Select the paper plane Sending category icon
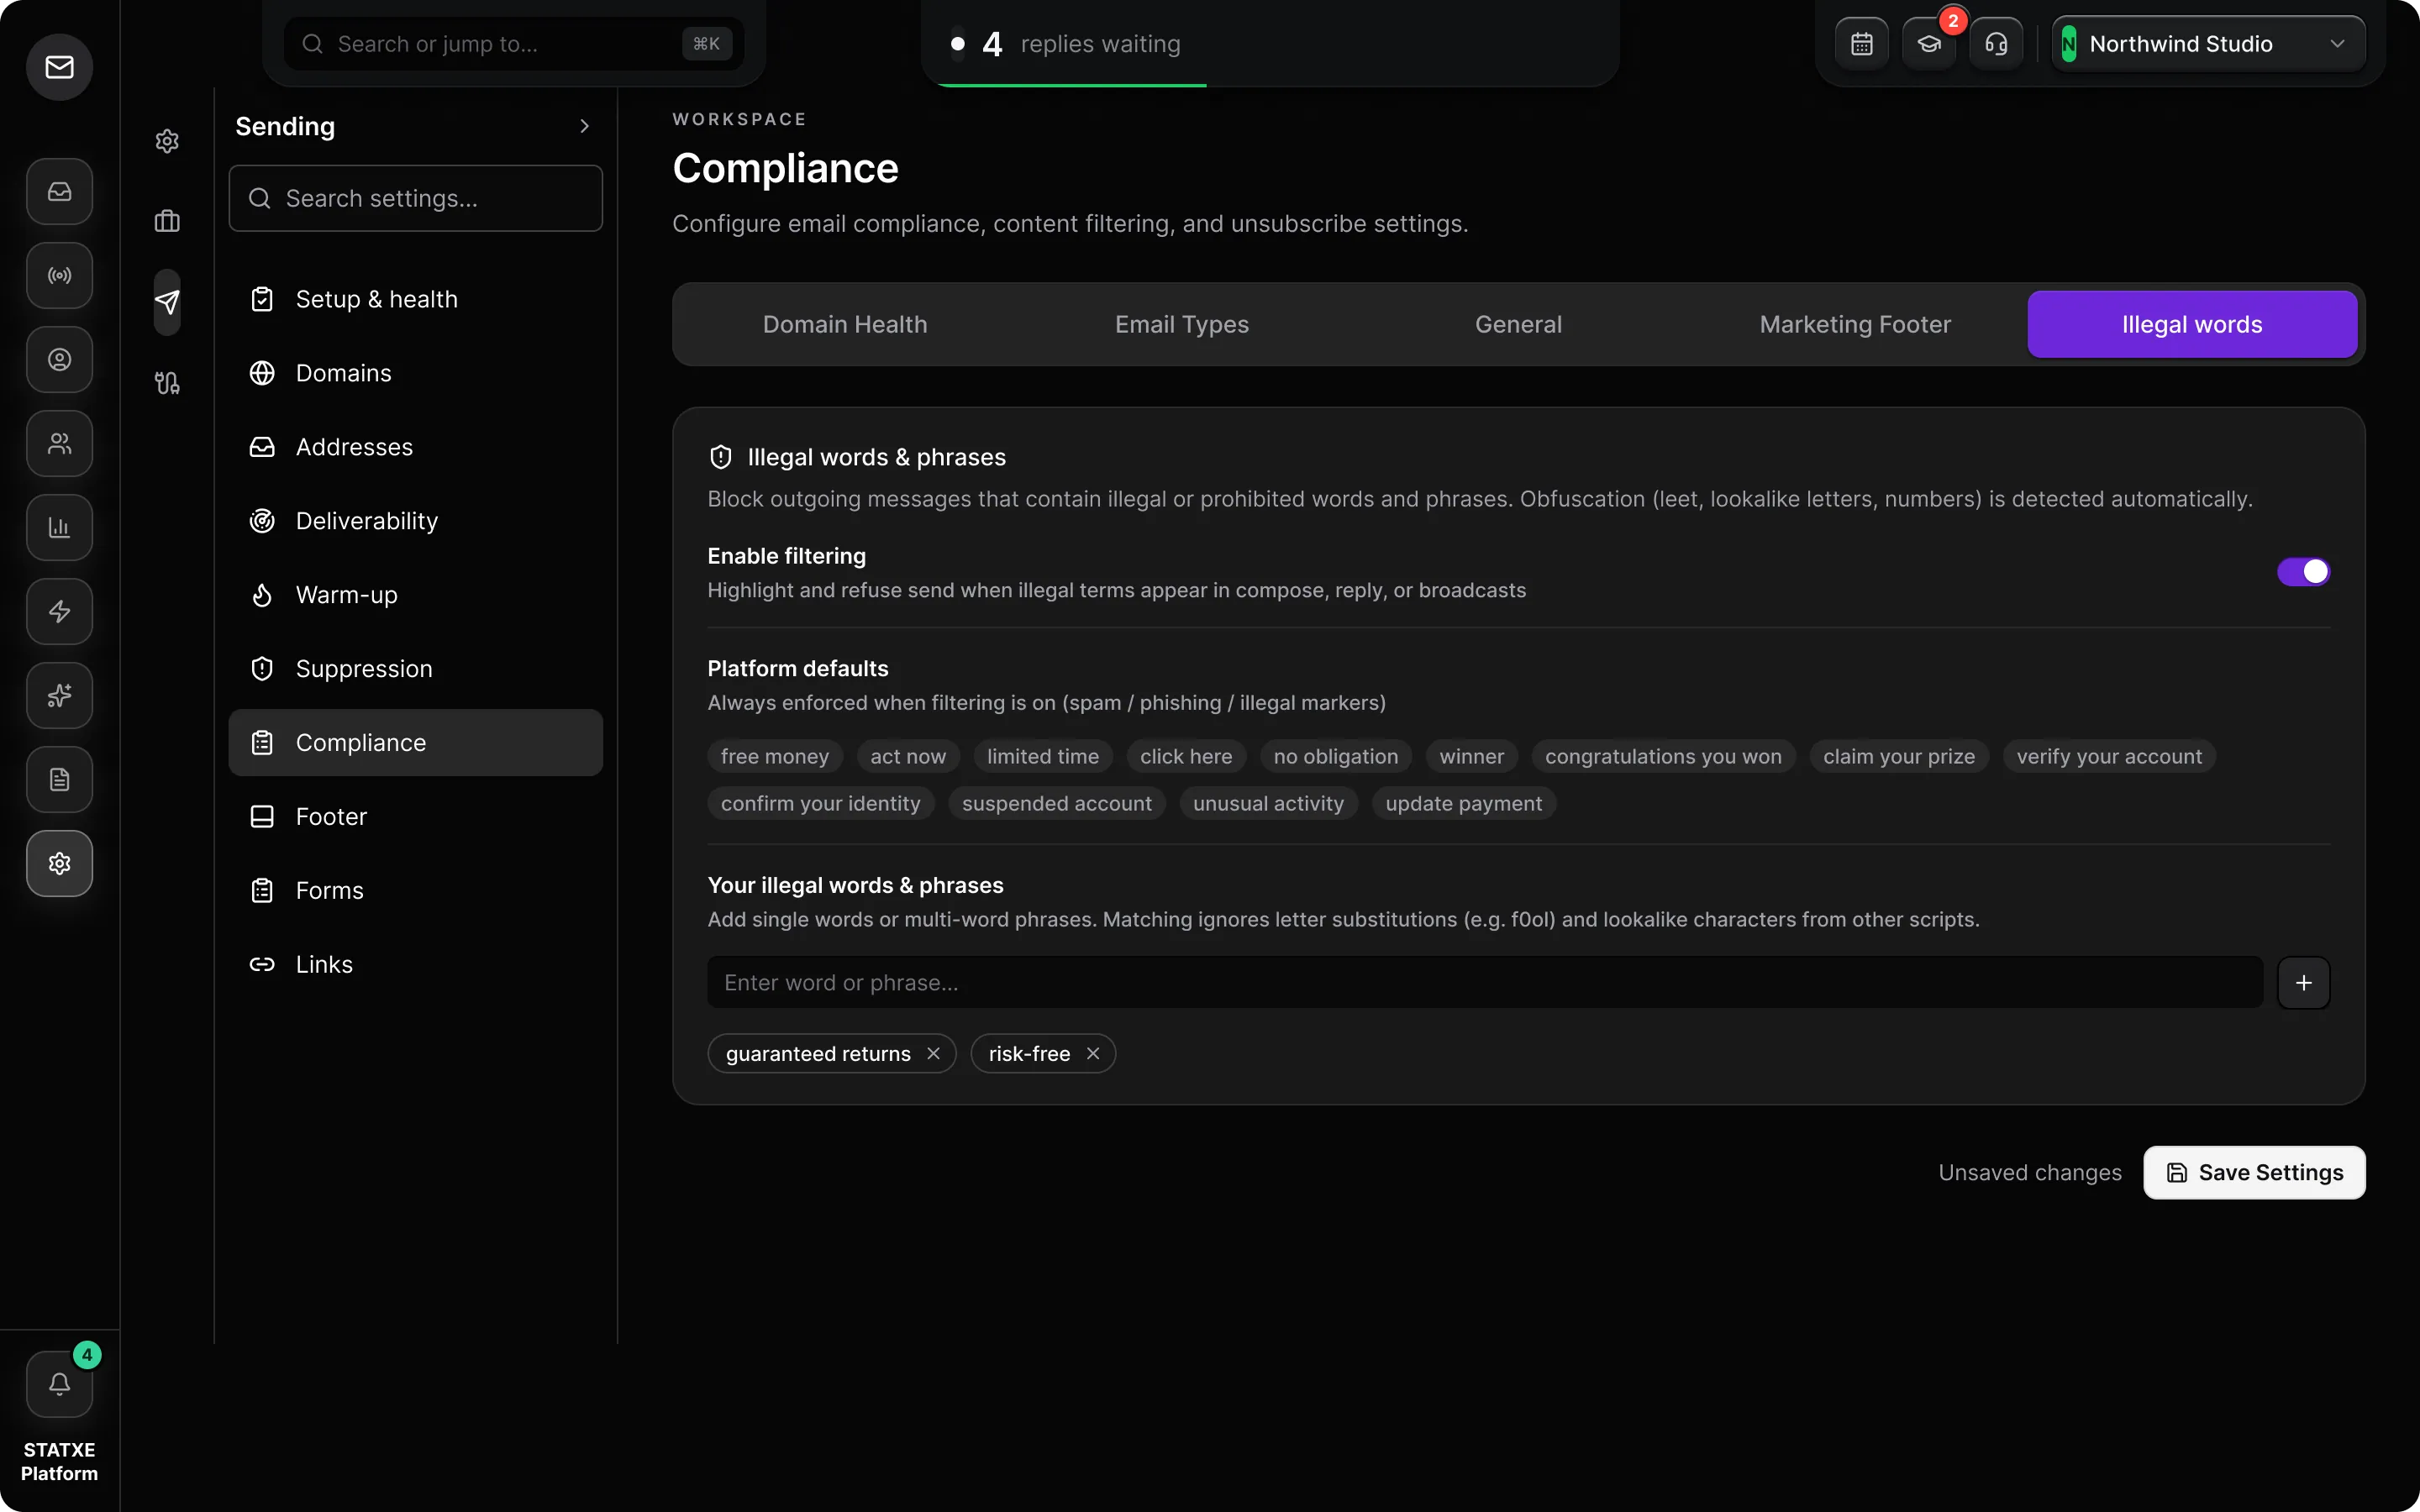This screenshot has width=2420, height=1512. pyautogui.click(x=167, y=302)
